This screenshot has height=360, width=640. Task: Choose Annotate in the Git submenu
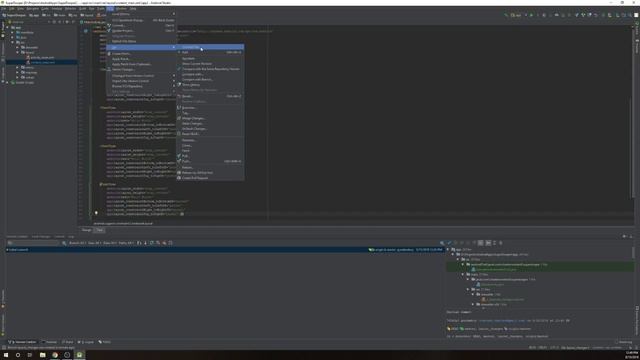(210, 58)
